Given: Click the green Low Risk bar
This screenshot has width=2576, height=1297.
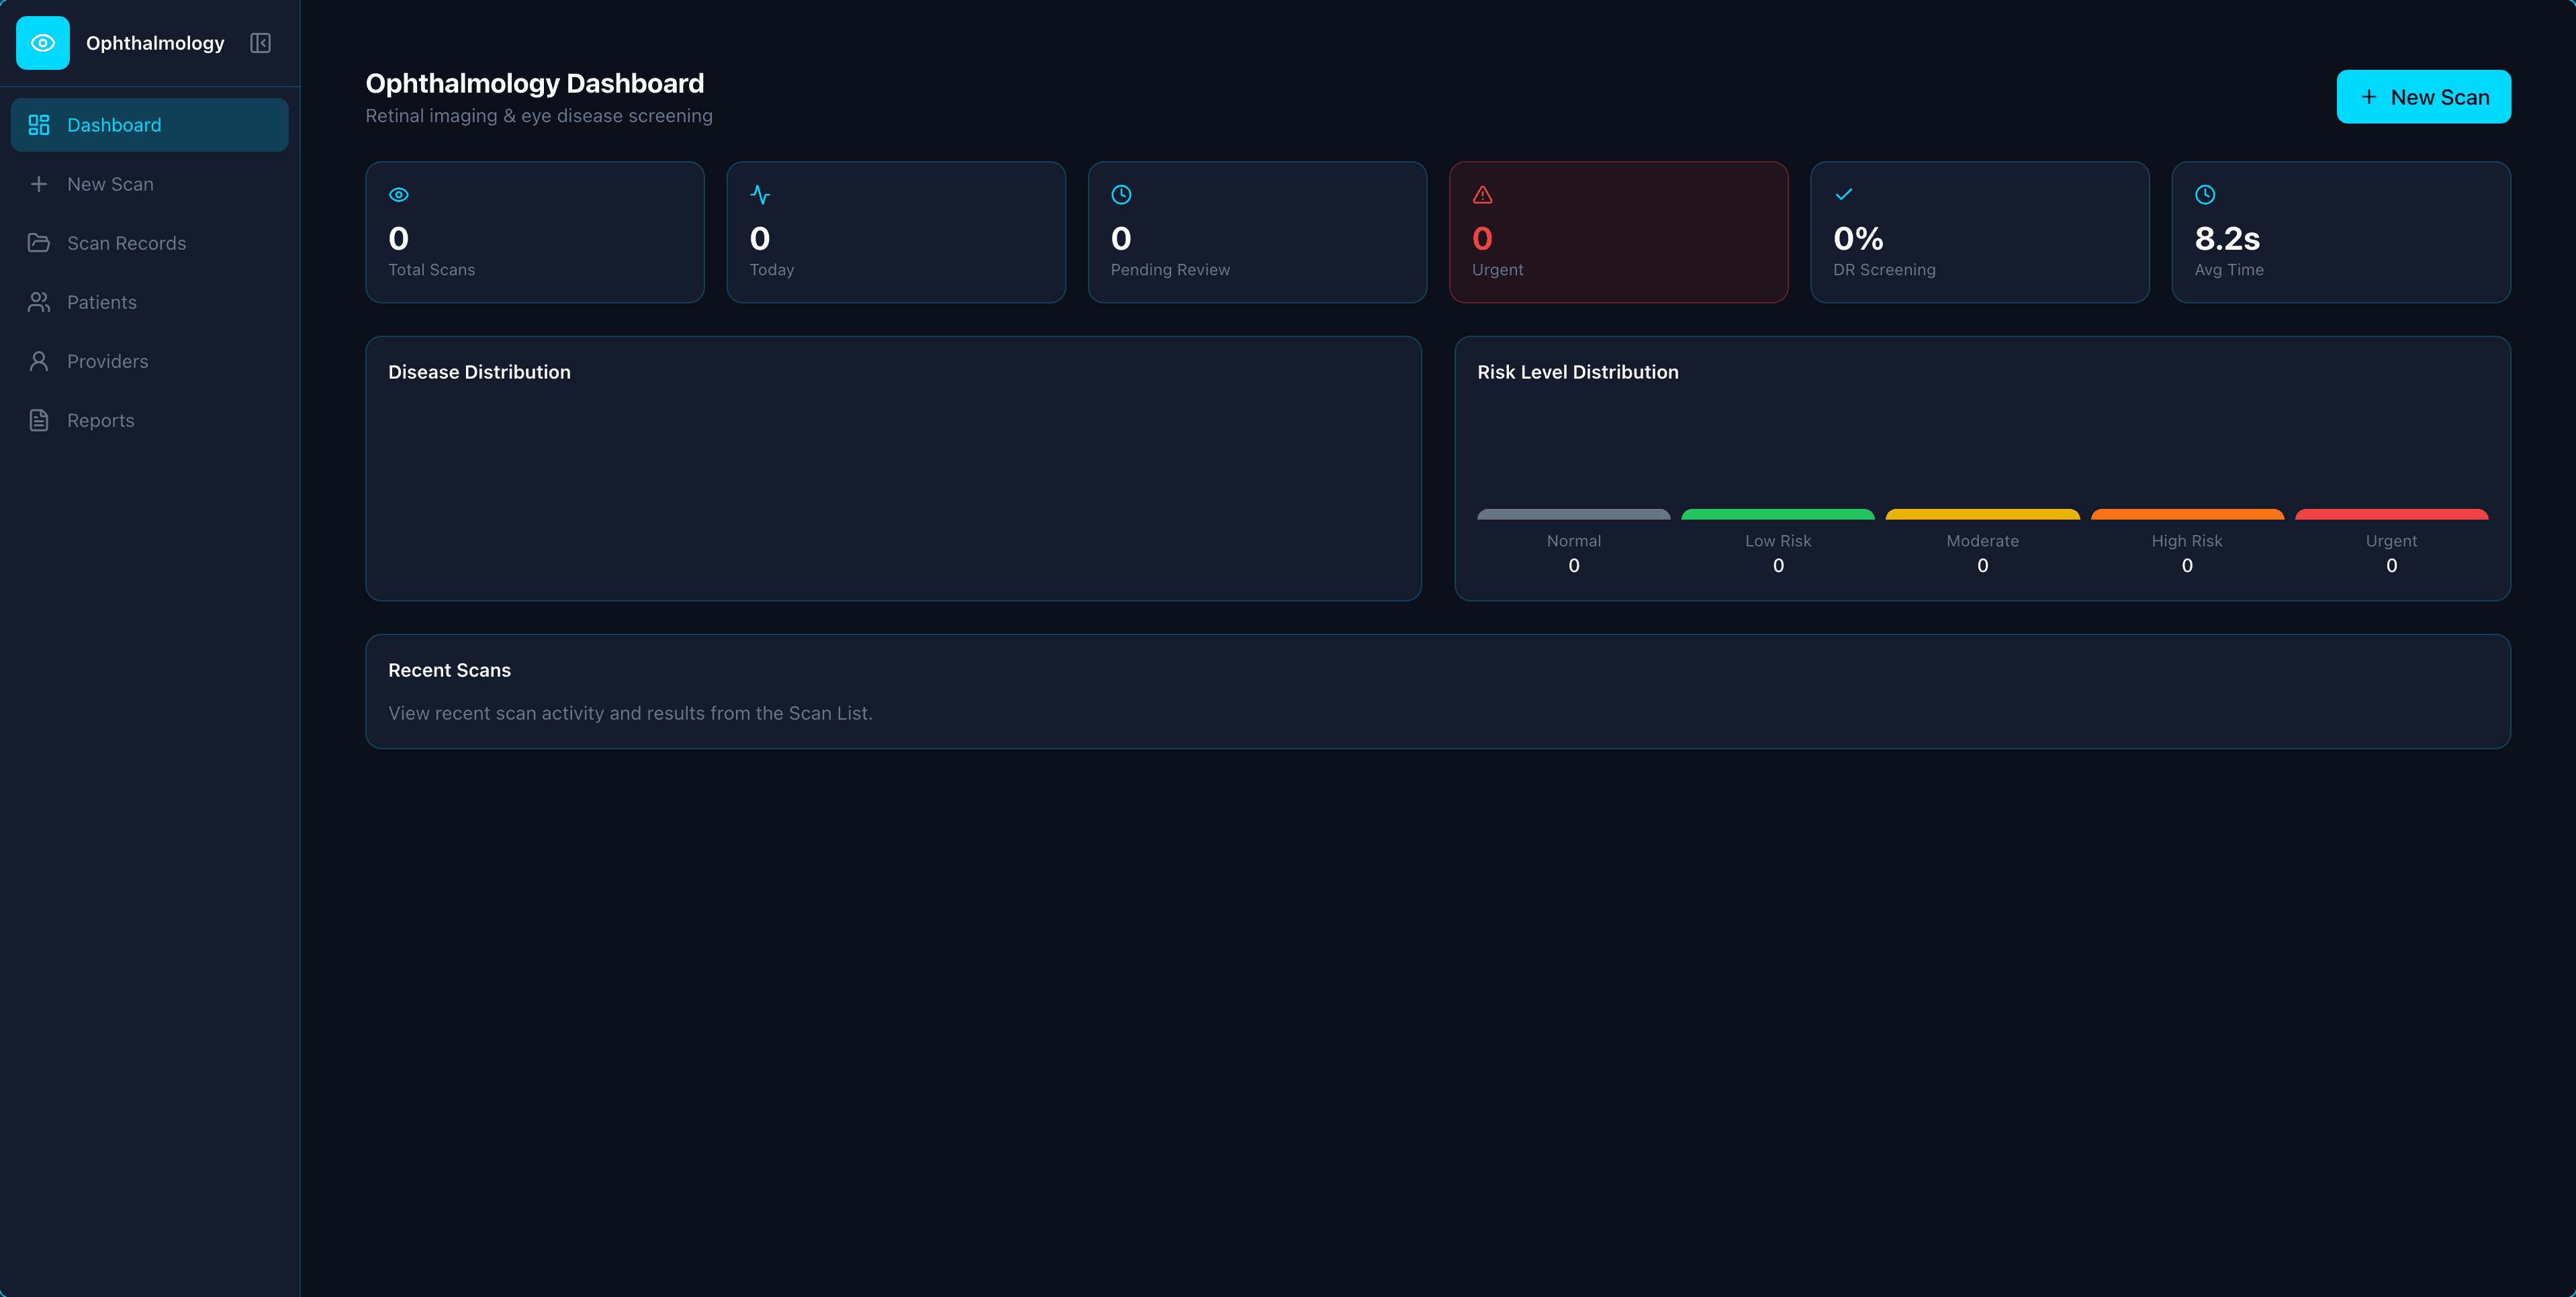Looking at the screenshot, I should [x=1777, y=514].
